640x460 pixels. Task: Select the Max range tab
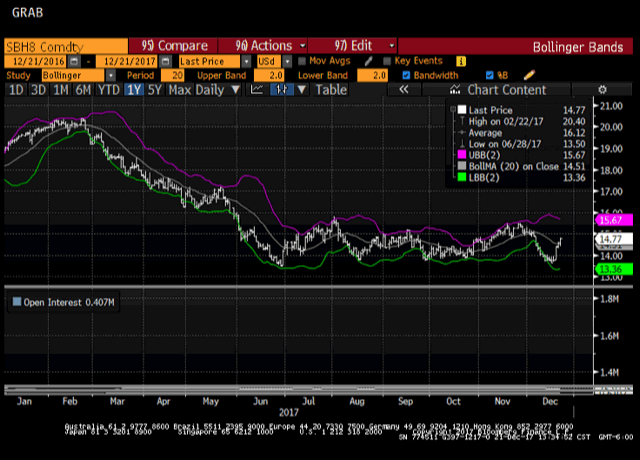point(180,89)
